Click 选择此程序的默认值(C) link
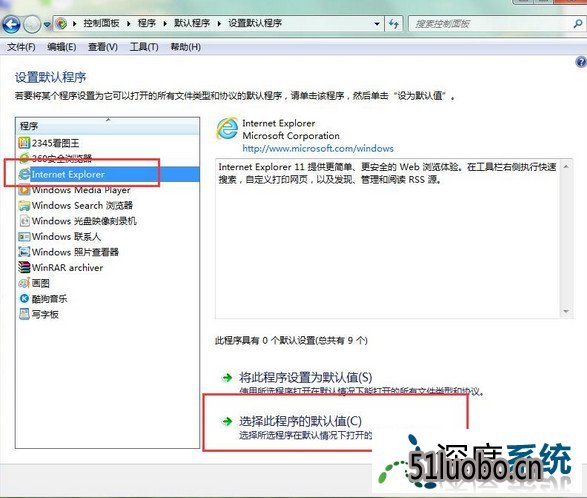Screen dimensions: 587x498 click(300, 421)
